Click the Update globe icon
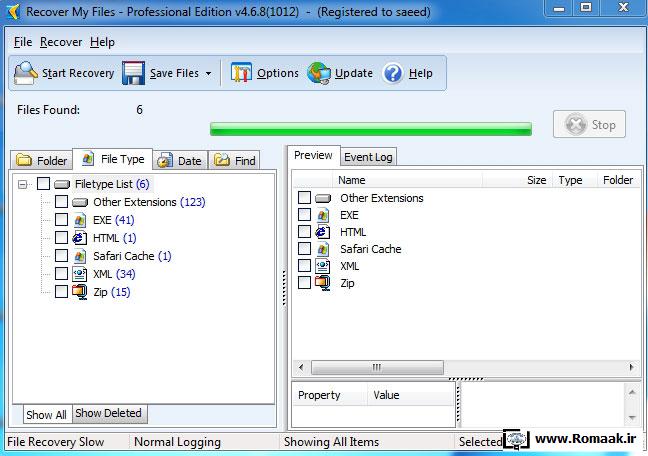The height and width of the screenshot is (456, 648). click(319, 73)
